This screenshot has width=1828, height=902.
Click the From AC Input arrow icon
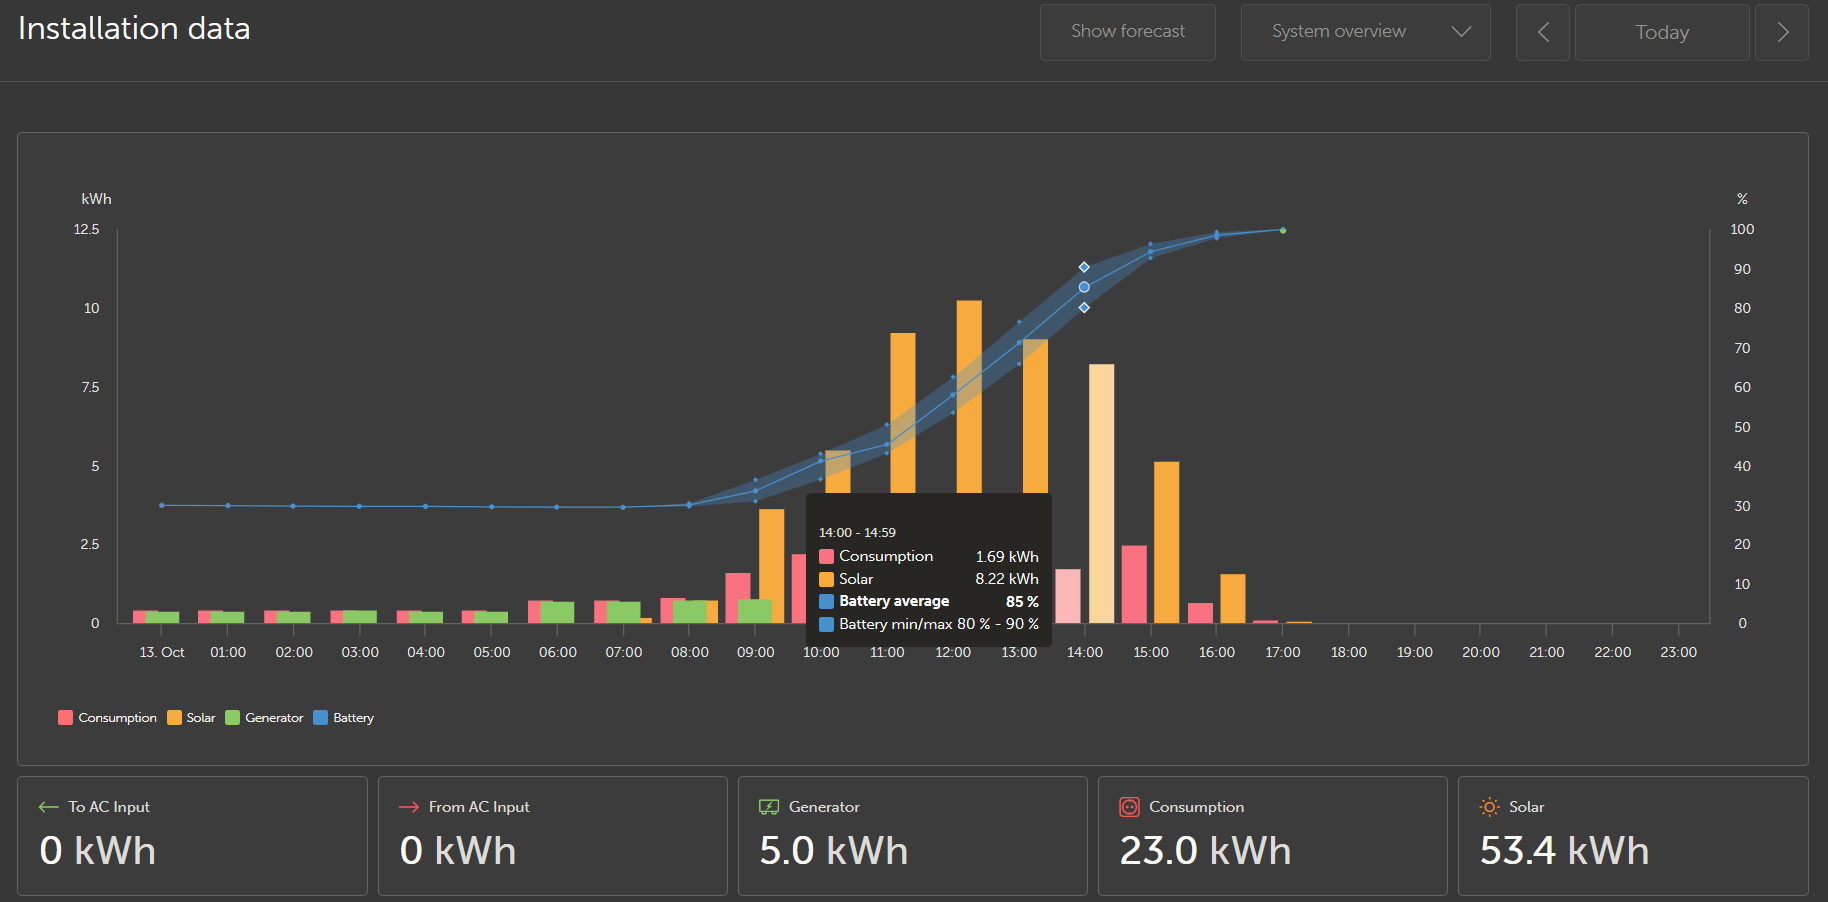408,807
